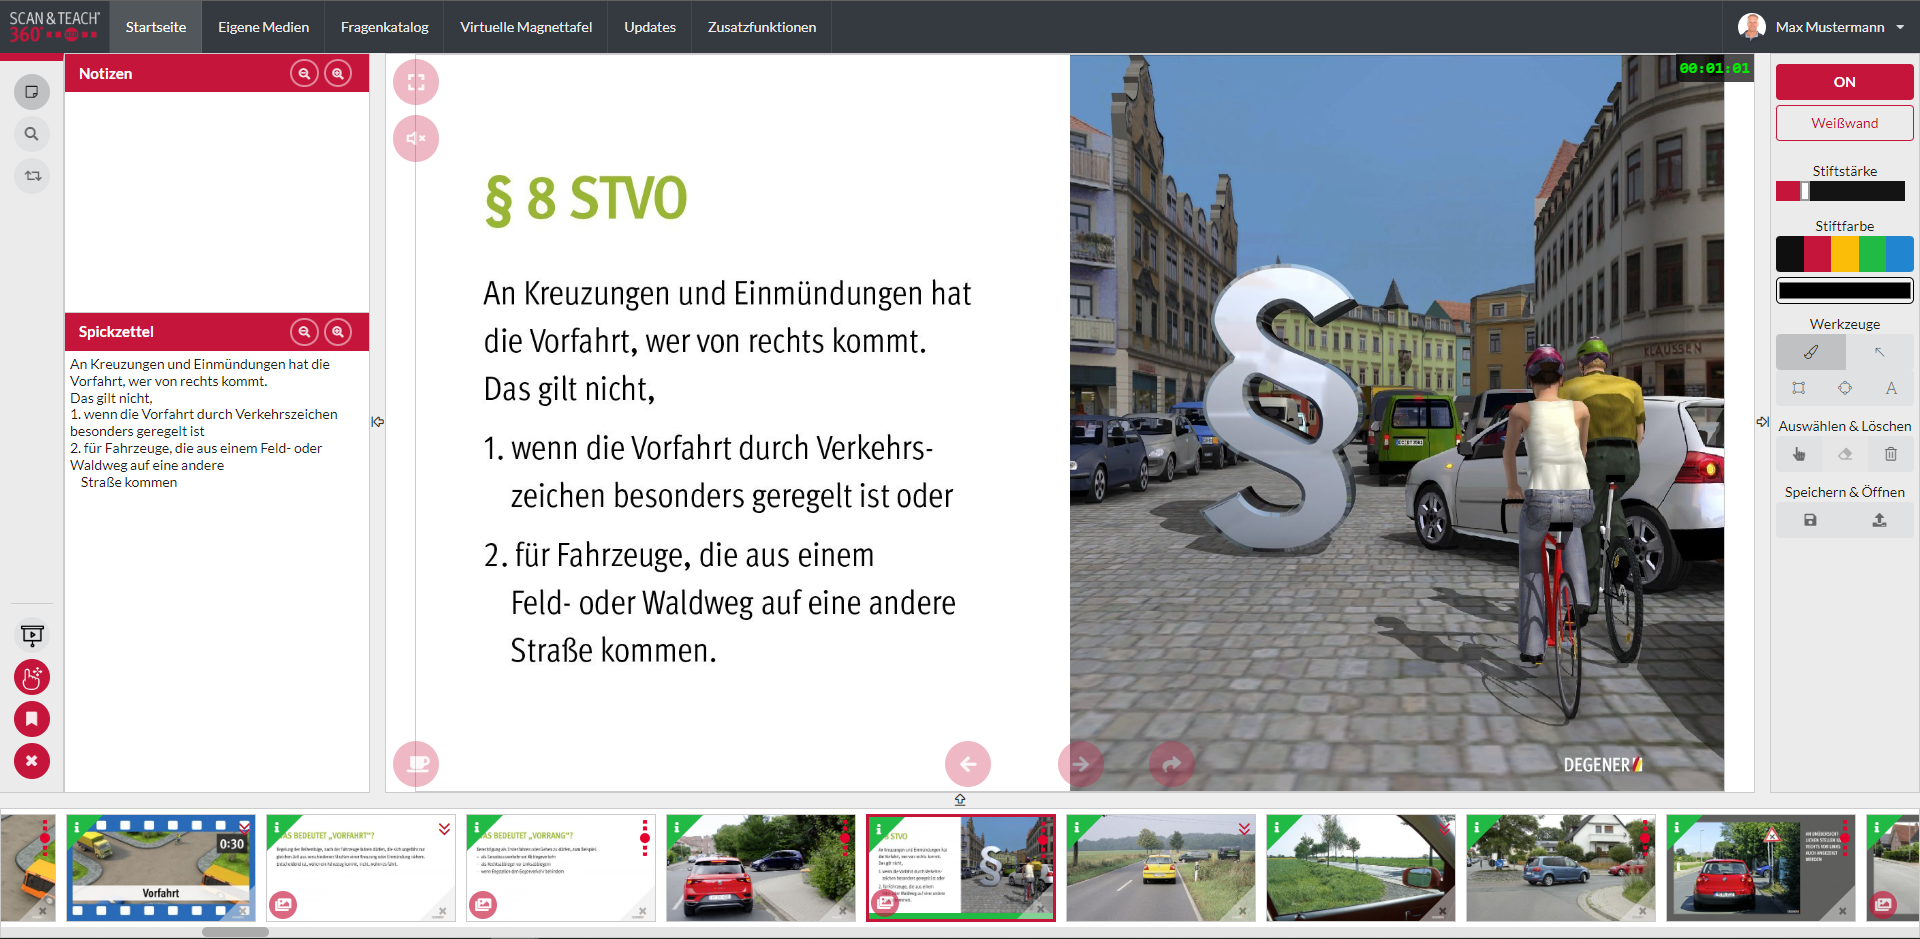Expand the double chevron on Vorfahrt video thumbnail
1920x939 pixels.
245,828
